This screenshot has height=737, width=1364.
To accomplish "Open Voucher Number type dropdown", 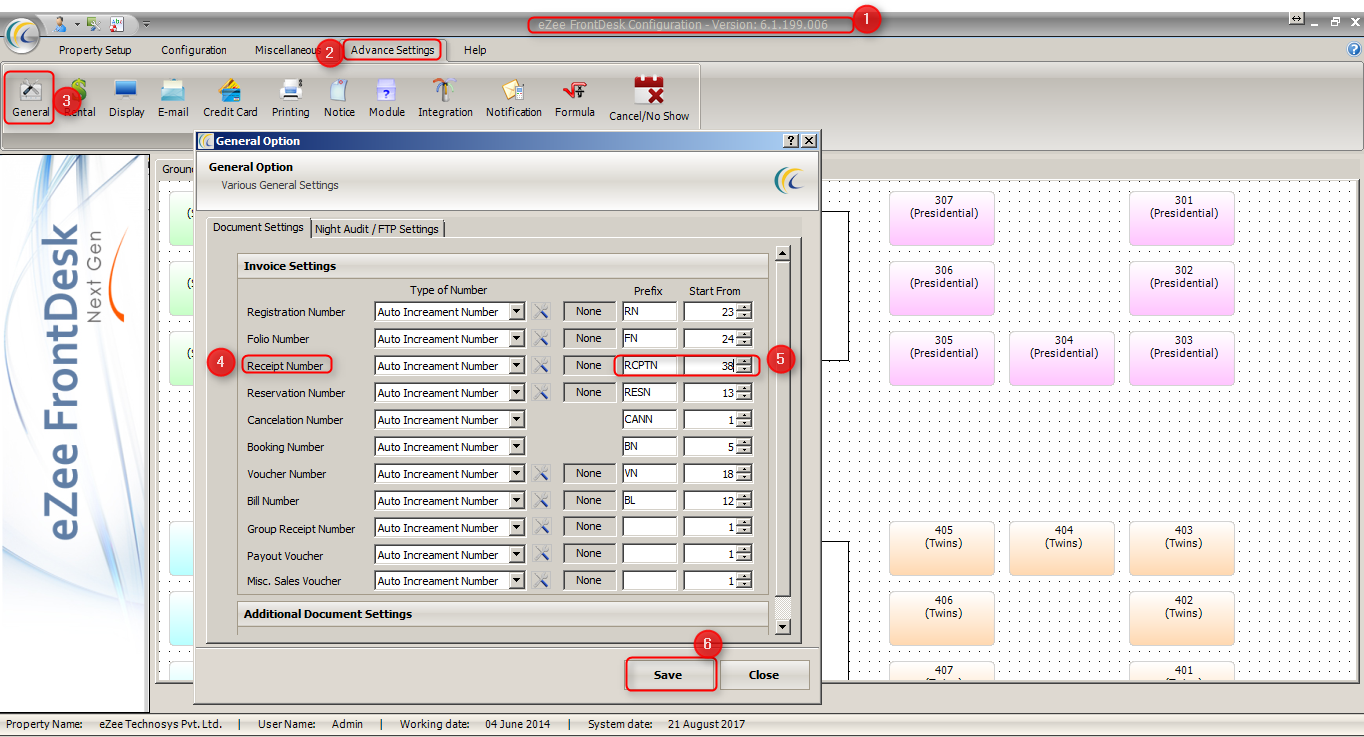I will coord(516,474).
